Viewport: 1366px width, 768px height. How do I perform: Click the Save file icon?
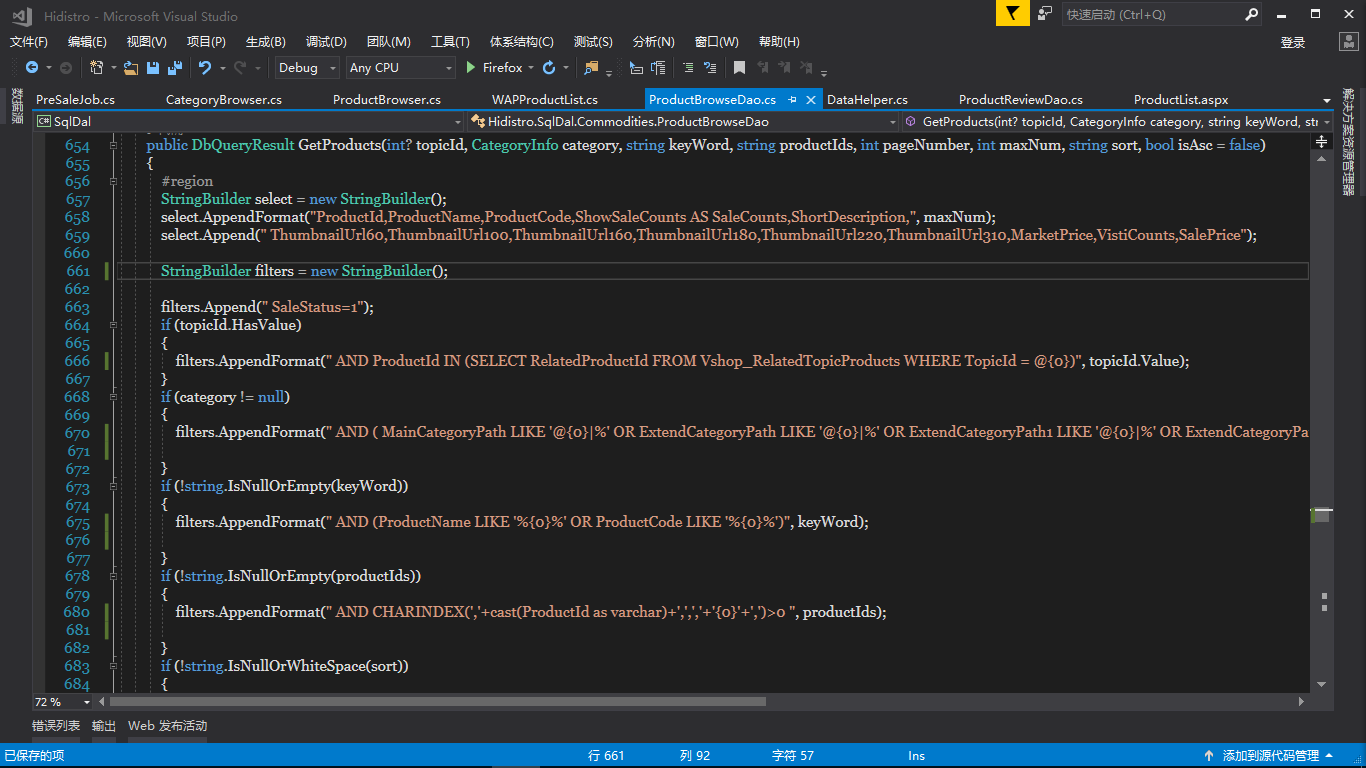(x=153, y=68)
